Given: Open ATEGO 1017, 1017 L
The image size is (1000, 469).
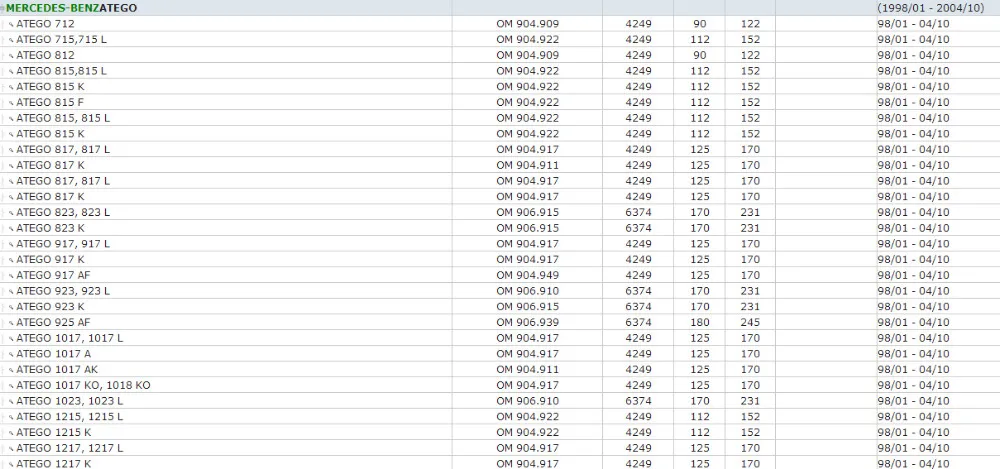Looking at the screenshot, I should pos(70,338).
